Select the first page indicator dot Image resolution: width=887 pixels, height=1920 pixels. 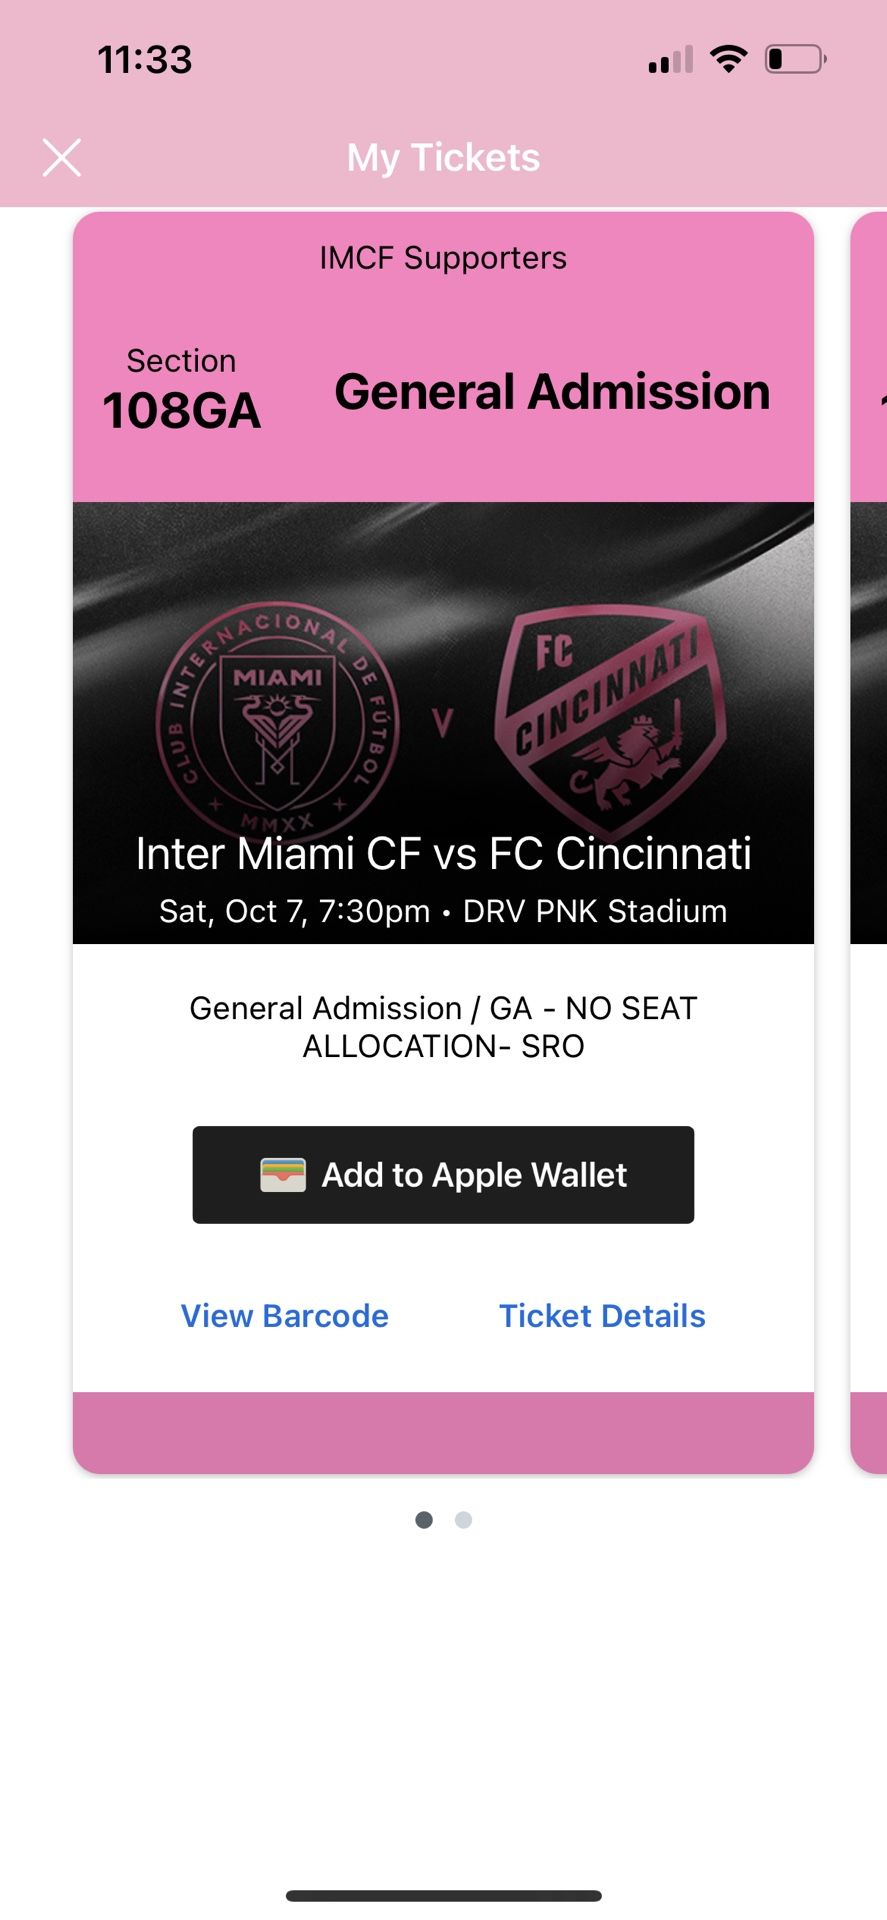point(424,1520)
